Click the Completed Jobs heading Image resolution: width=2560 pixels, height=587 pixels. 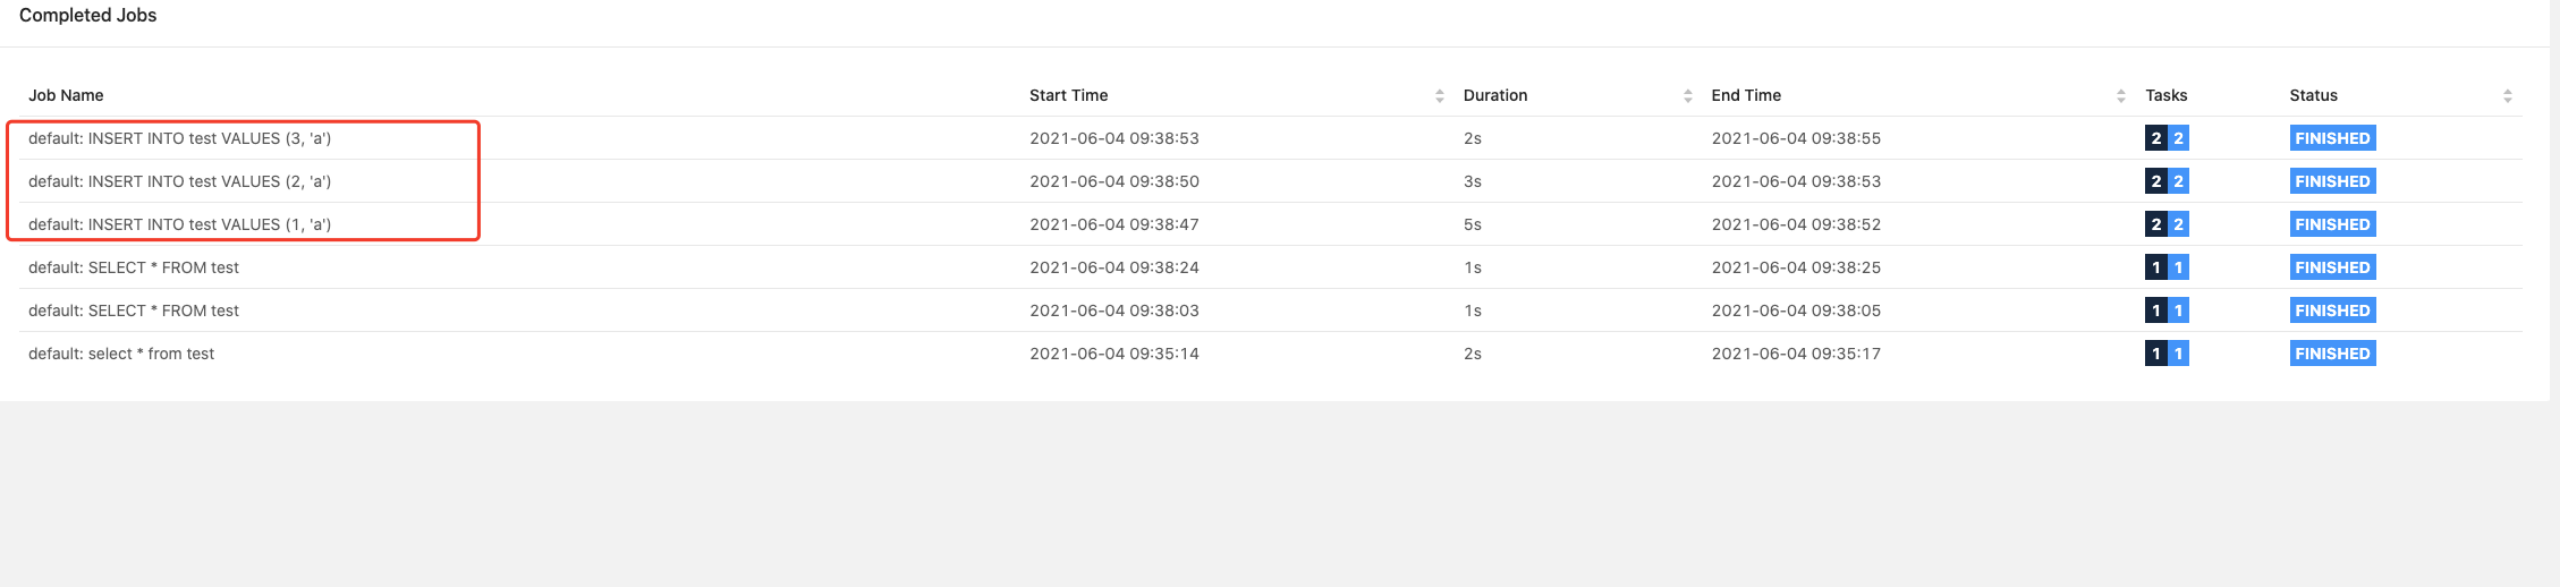point(86,15)
